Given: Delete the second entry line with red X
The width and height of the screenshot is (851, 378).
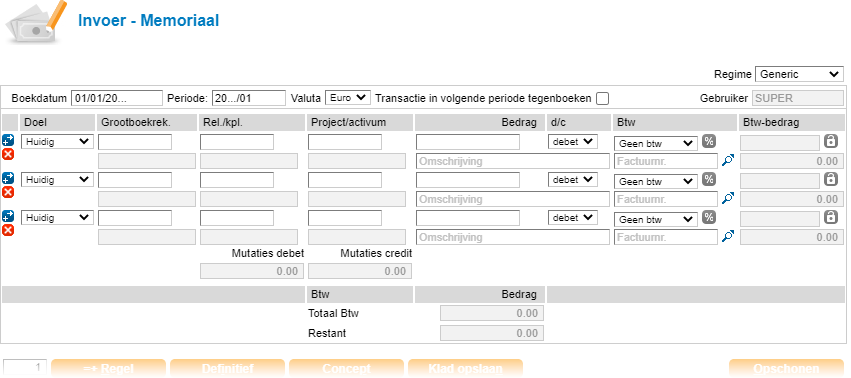Looking at the screenshot, I should coord(8,193).
